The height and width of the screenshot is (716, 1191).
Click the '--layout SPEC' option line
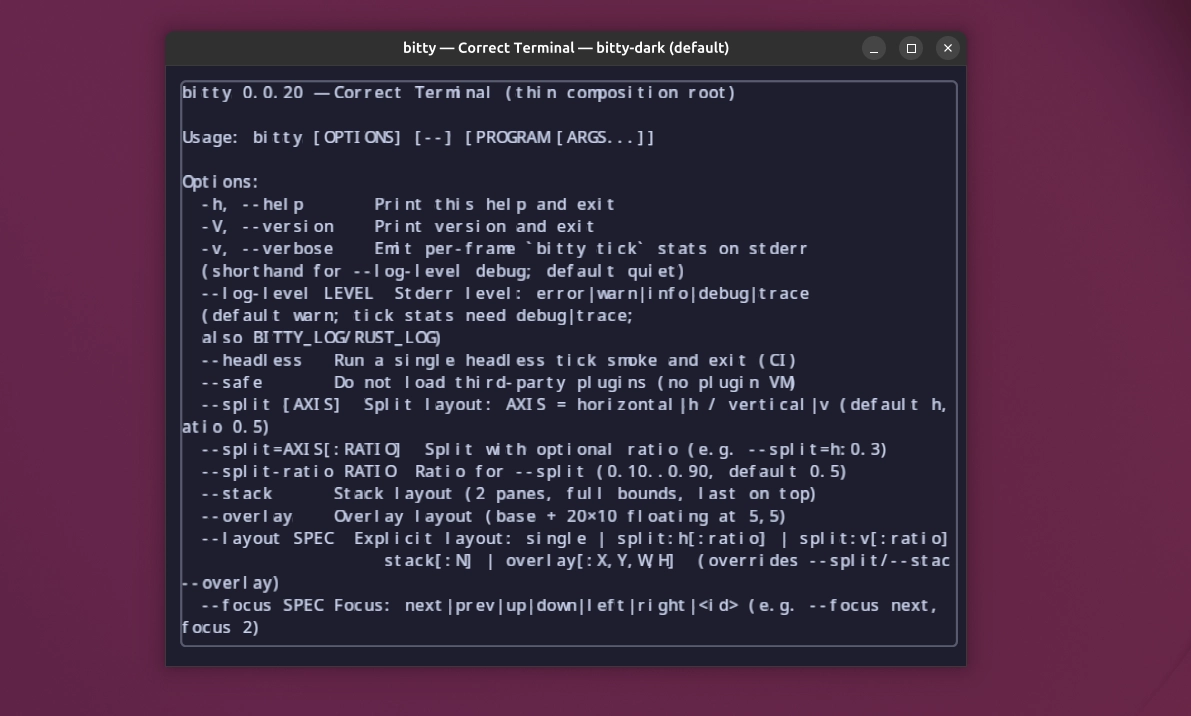[575, 539]
